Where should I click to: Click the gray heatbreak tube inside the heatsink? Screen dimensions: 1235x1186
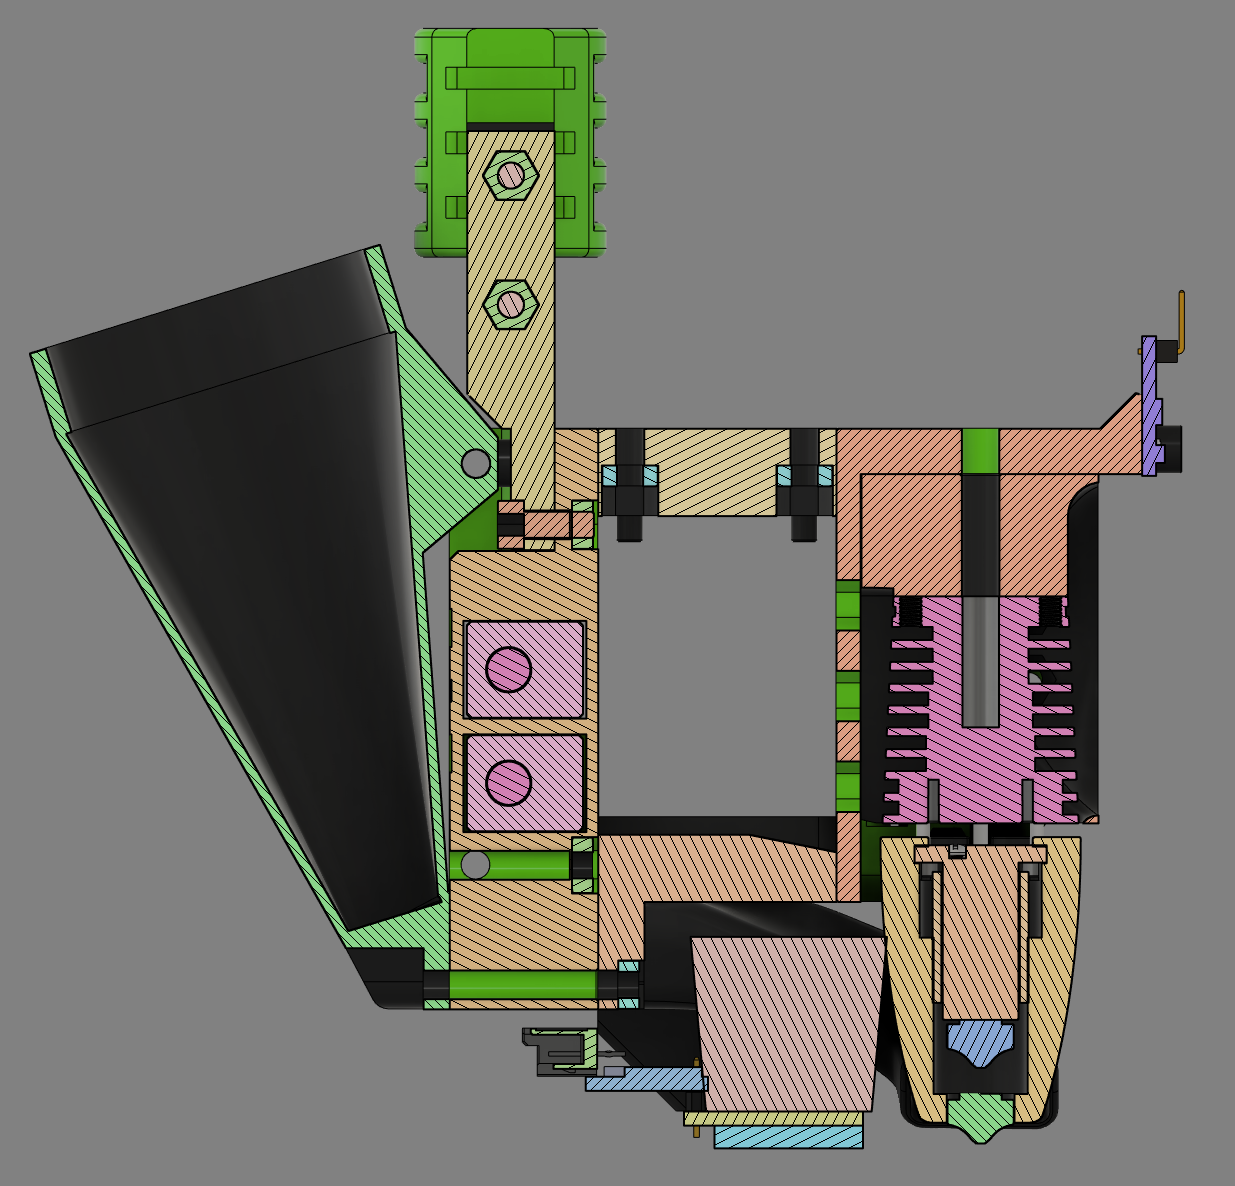tap(980, 660)
